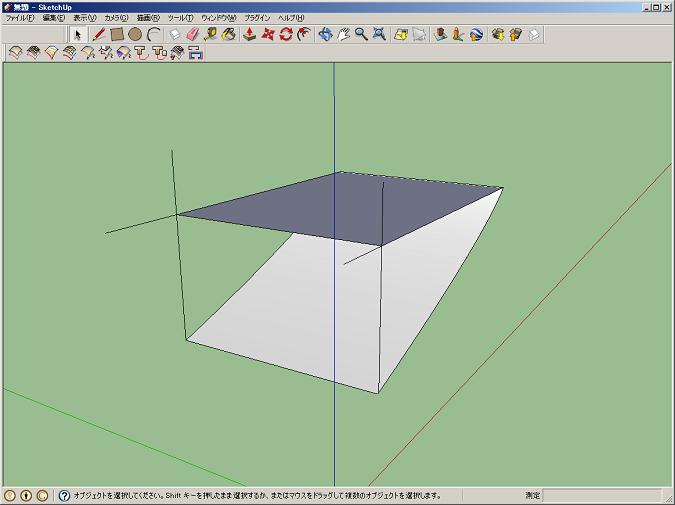The height and width of the screenshot is (505, 675).
Task: Select the arrow Select tool
Action: (x=78, y=34)
